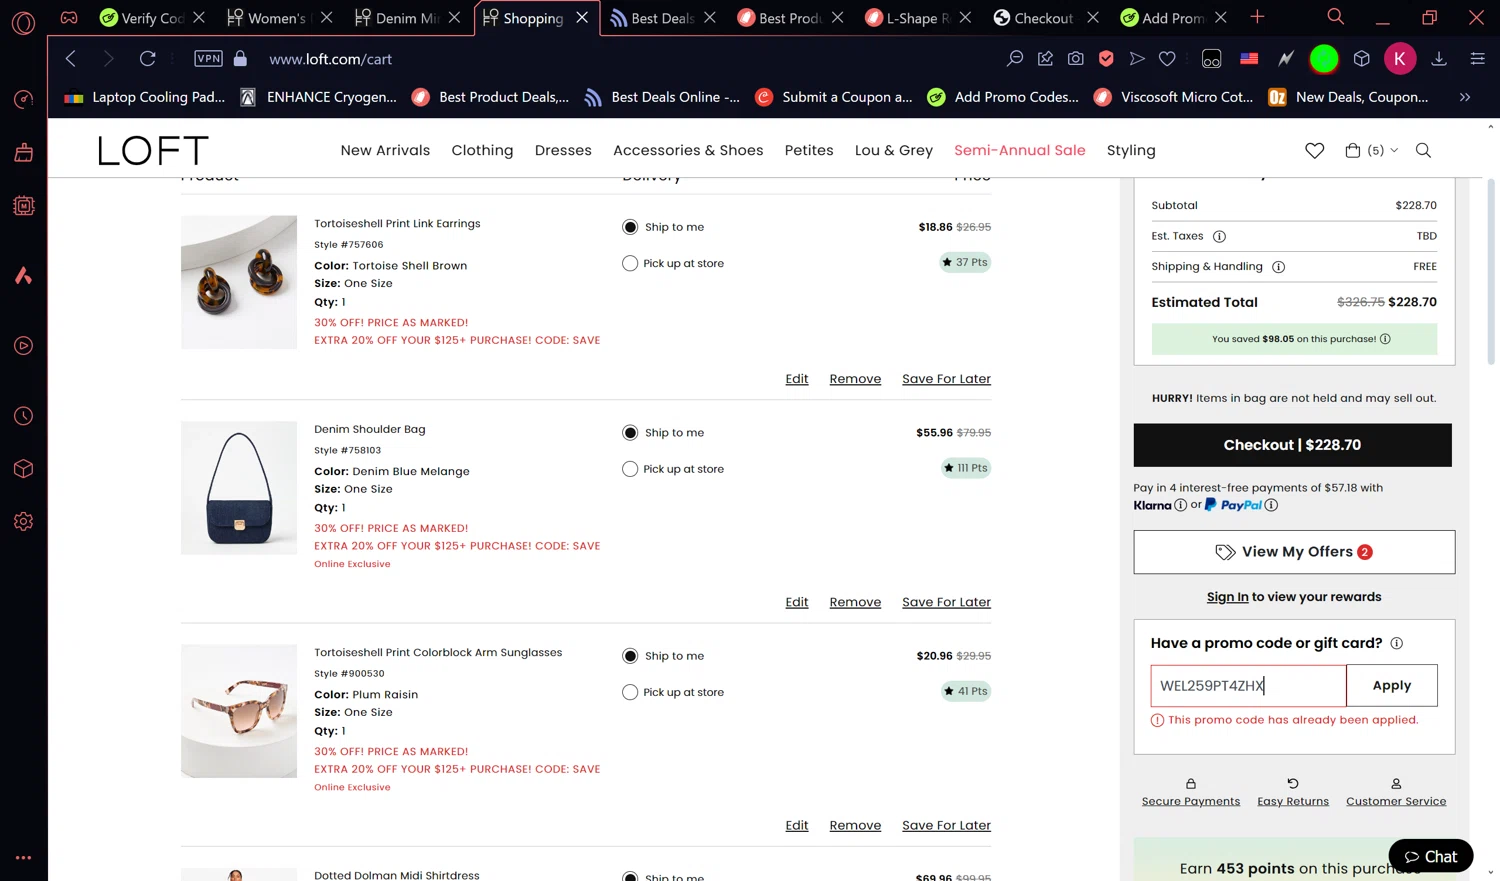Open the Best Product Deals bookmark

point(490,97)
